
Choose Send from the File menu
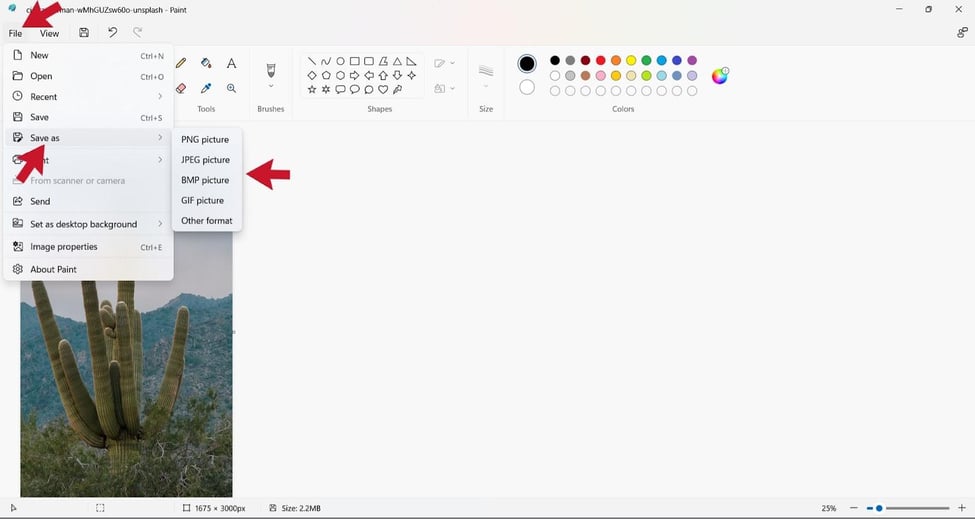coord(88,201)
